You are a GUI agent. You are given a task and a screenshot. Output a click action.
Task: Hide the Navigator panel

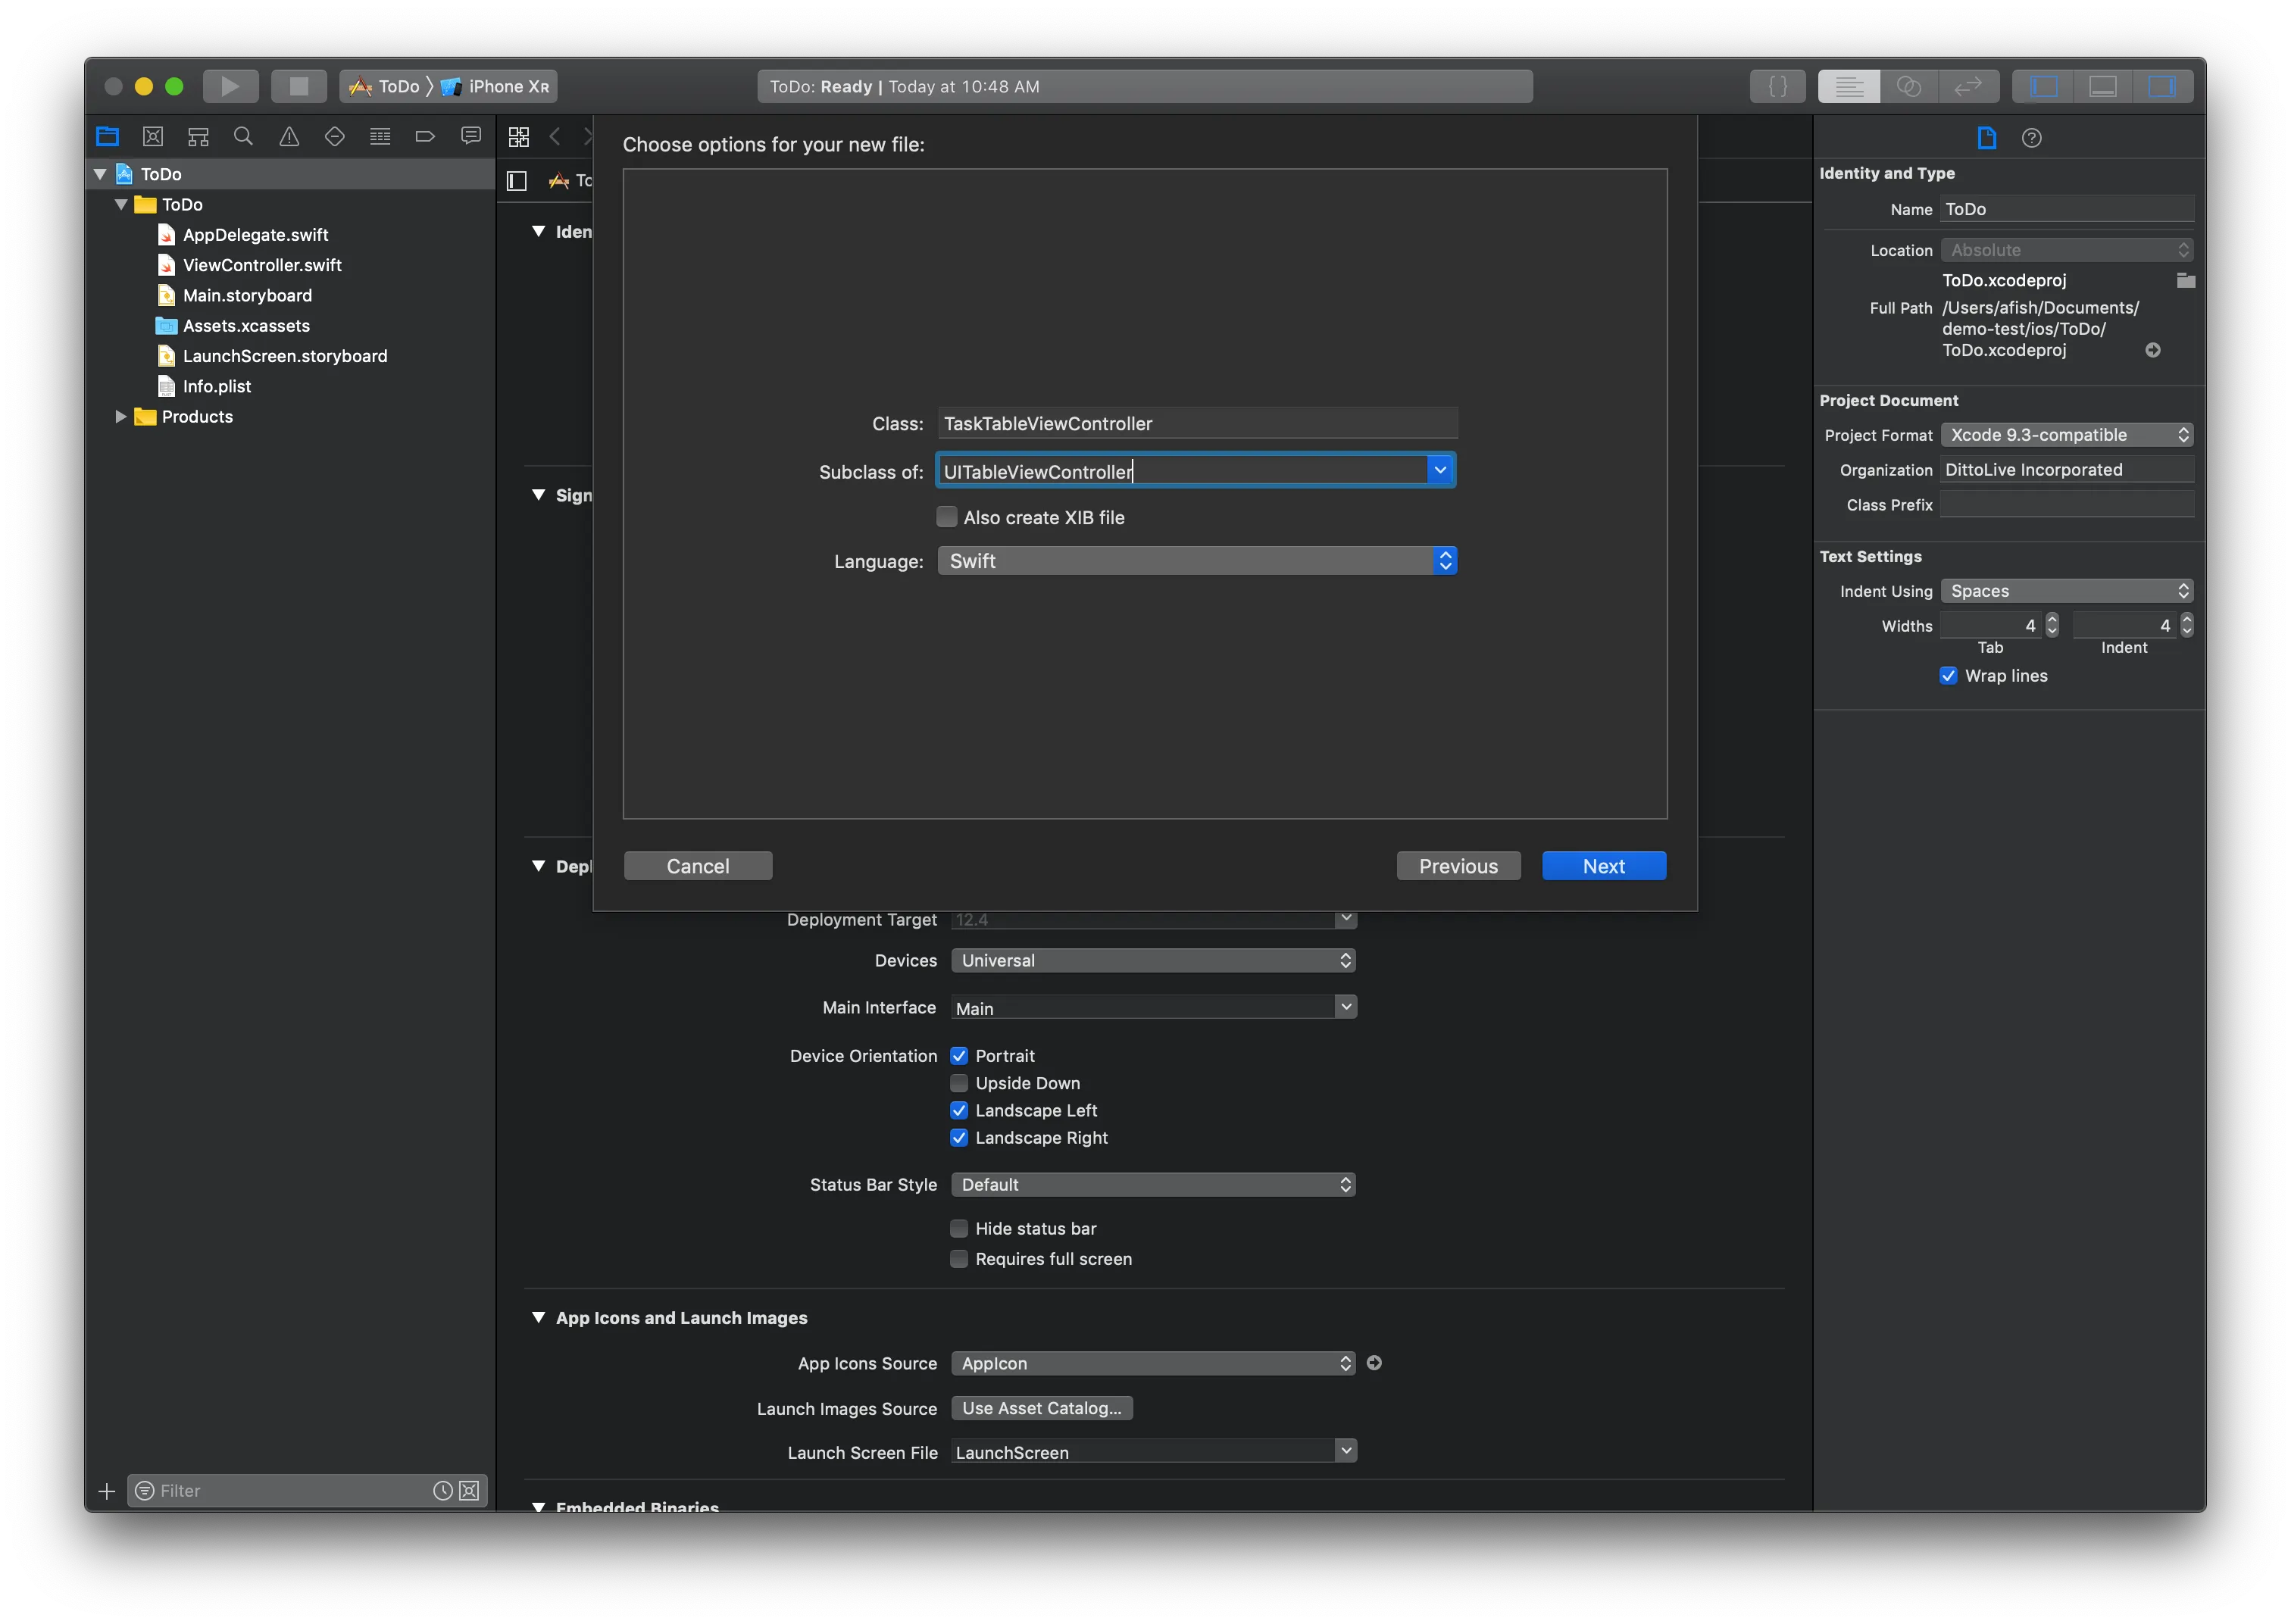pos(2043,86)
